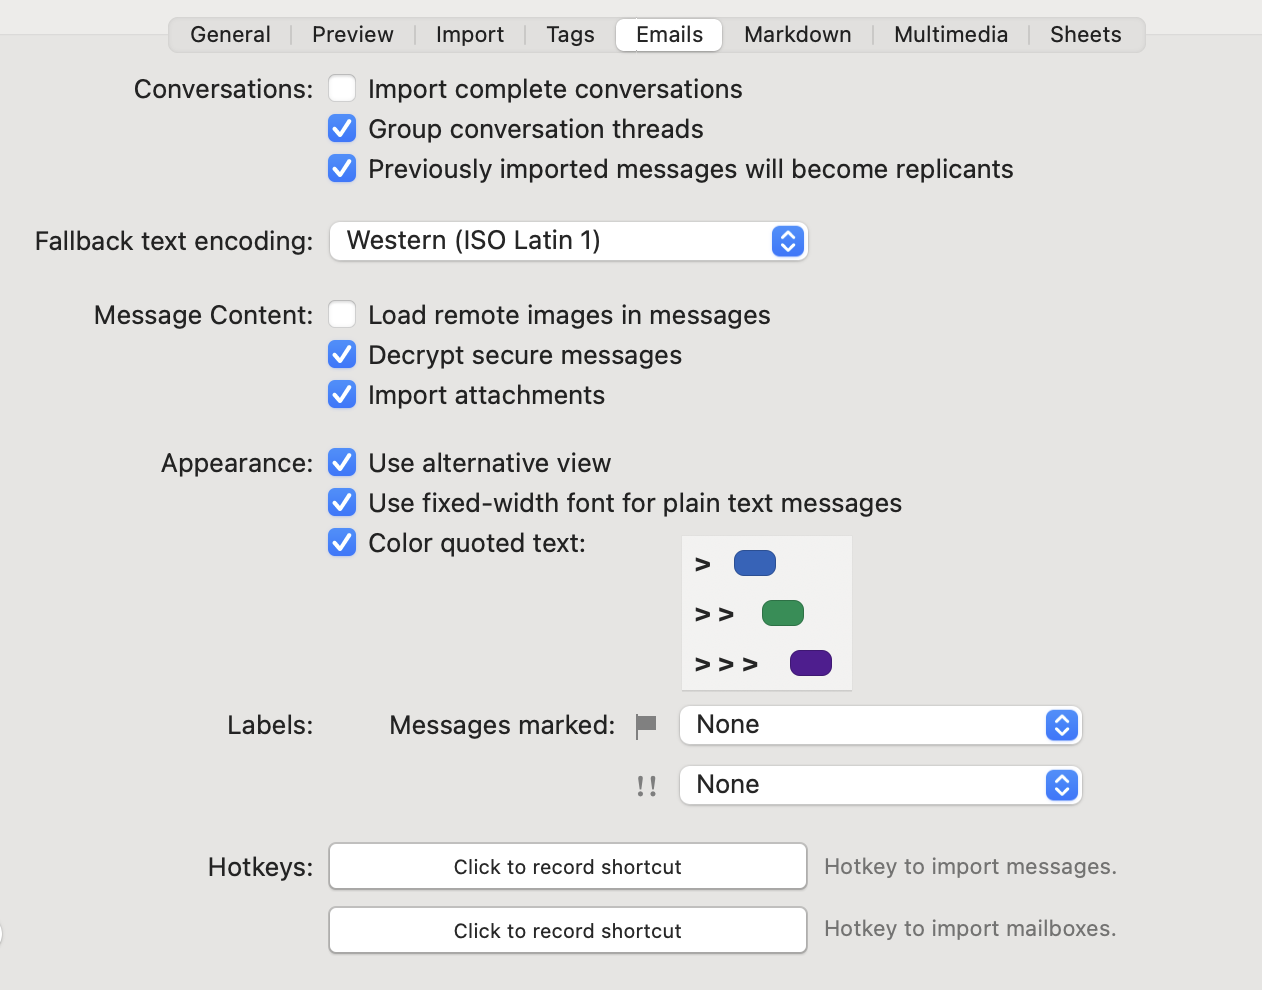
Task: Disable Decrypt secure messages option
Action: [342, 355]
